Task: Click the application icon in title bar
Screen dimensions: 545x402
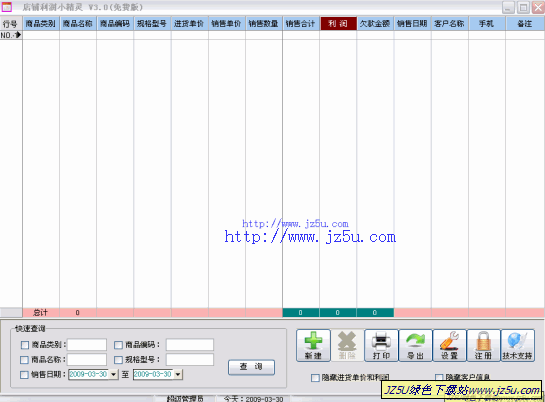Action: 7,7
